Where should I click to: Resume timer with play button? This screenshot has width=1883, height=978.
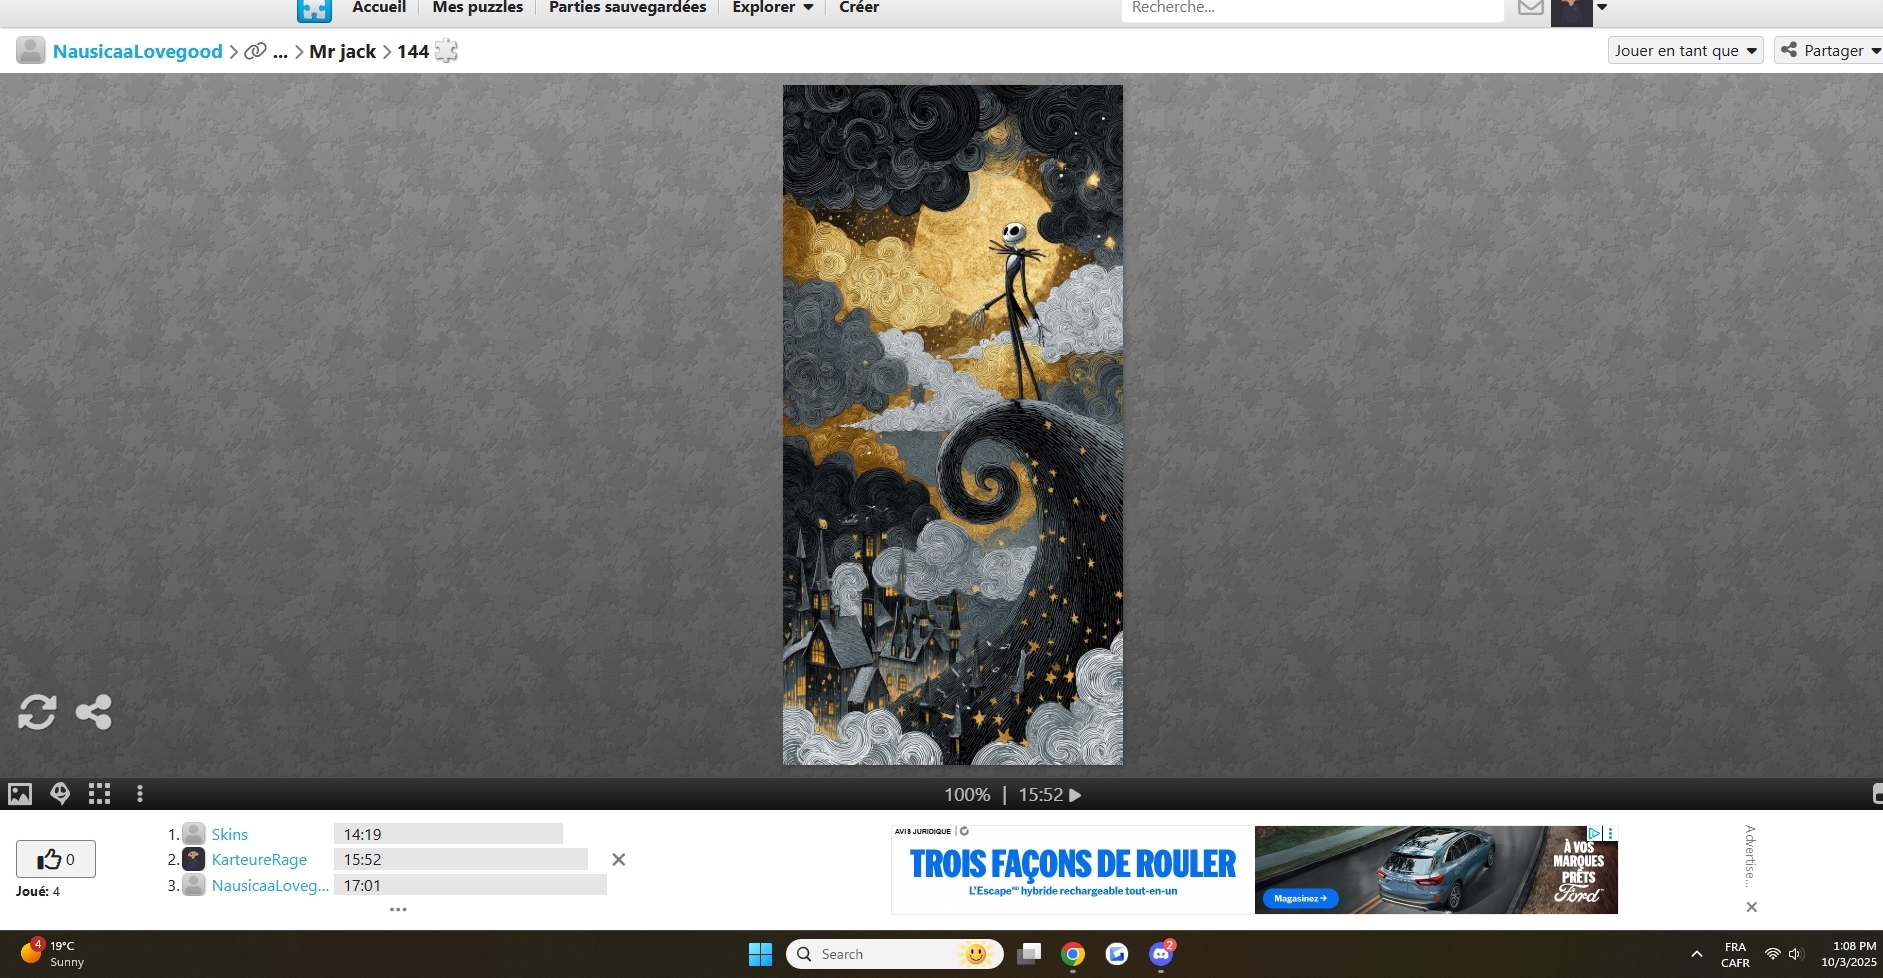point(1076,795)
